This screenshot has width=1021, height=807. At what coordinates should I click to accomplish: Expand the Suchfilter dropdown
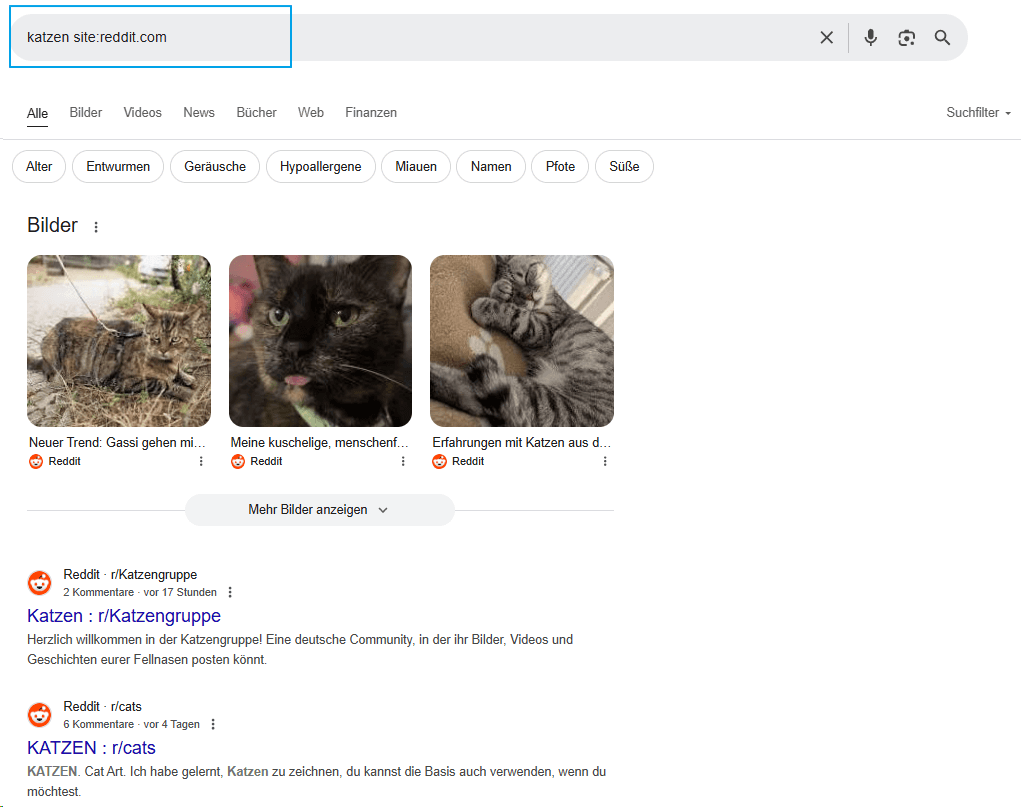point(979,113)
